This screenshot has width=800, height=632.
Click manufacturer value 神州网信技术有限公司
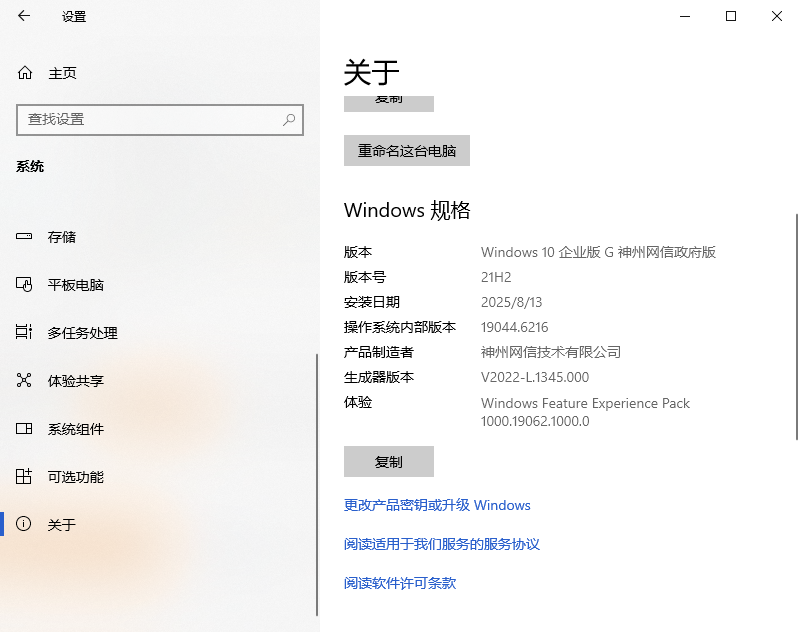click(x=551, y=352)
